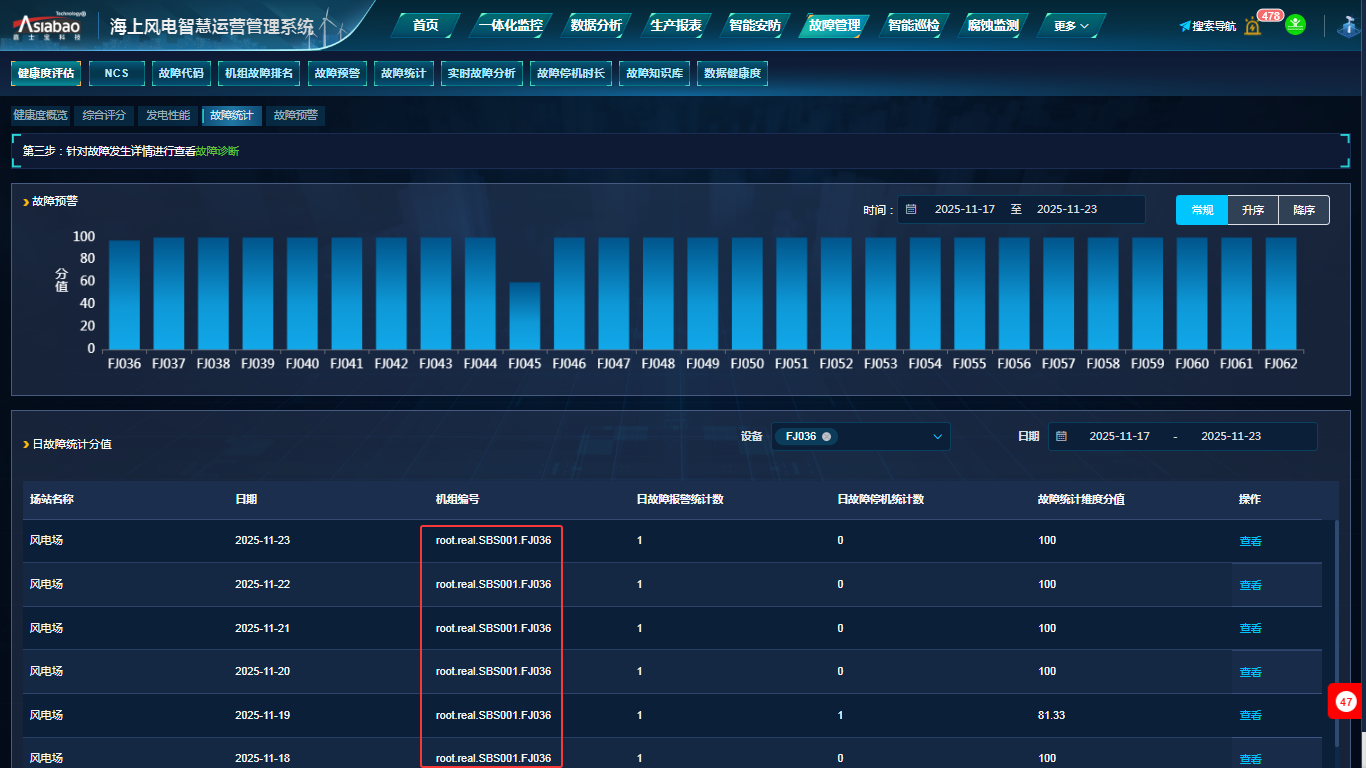Click the paper-plane 搜索导航 icon
Image resolution: width=1366 pixels, height=768 pixels.
coord(1185,26)
